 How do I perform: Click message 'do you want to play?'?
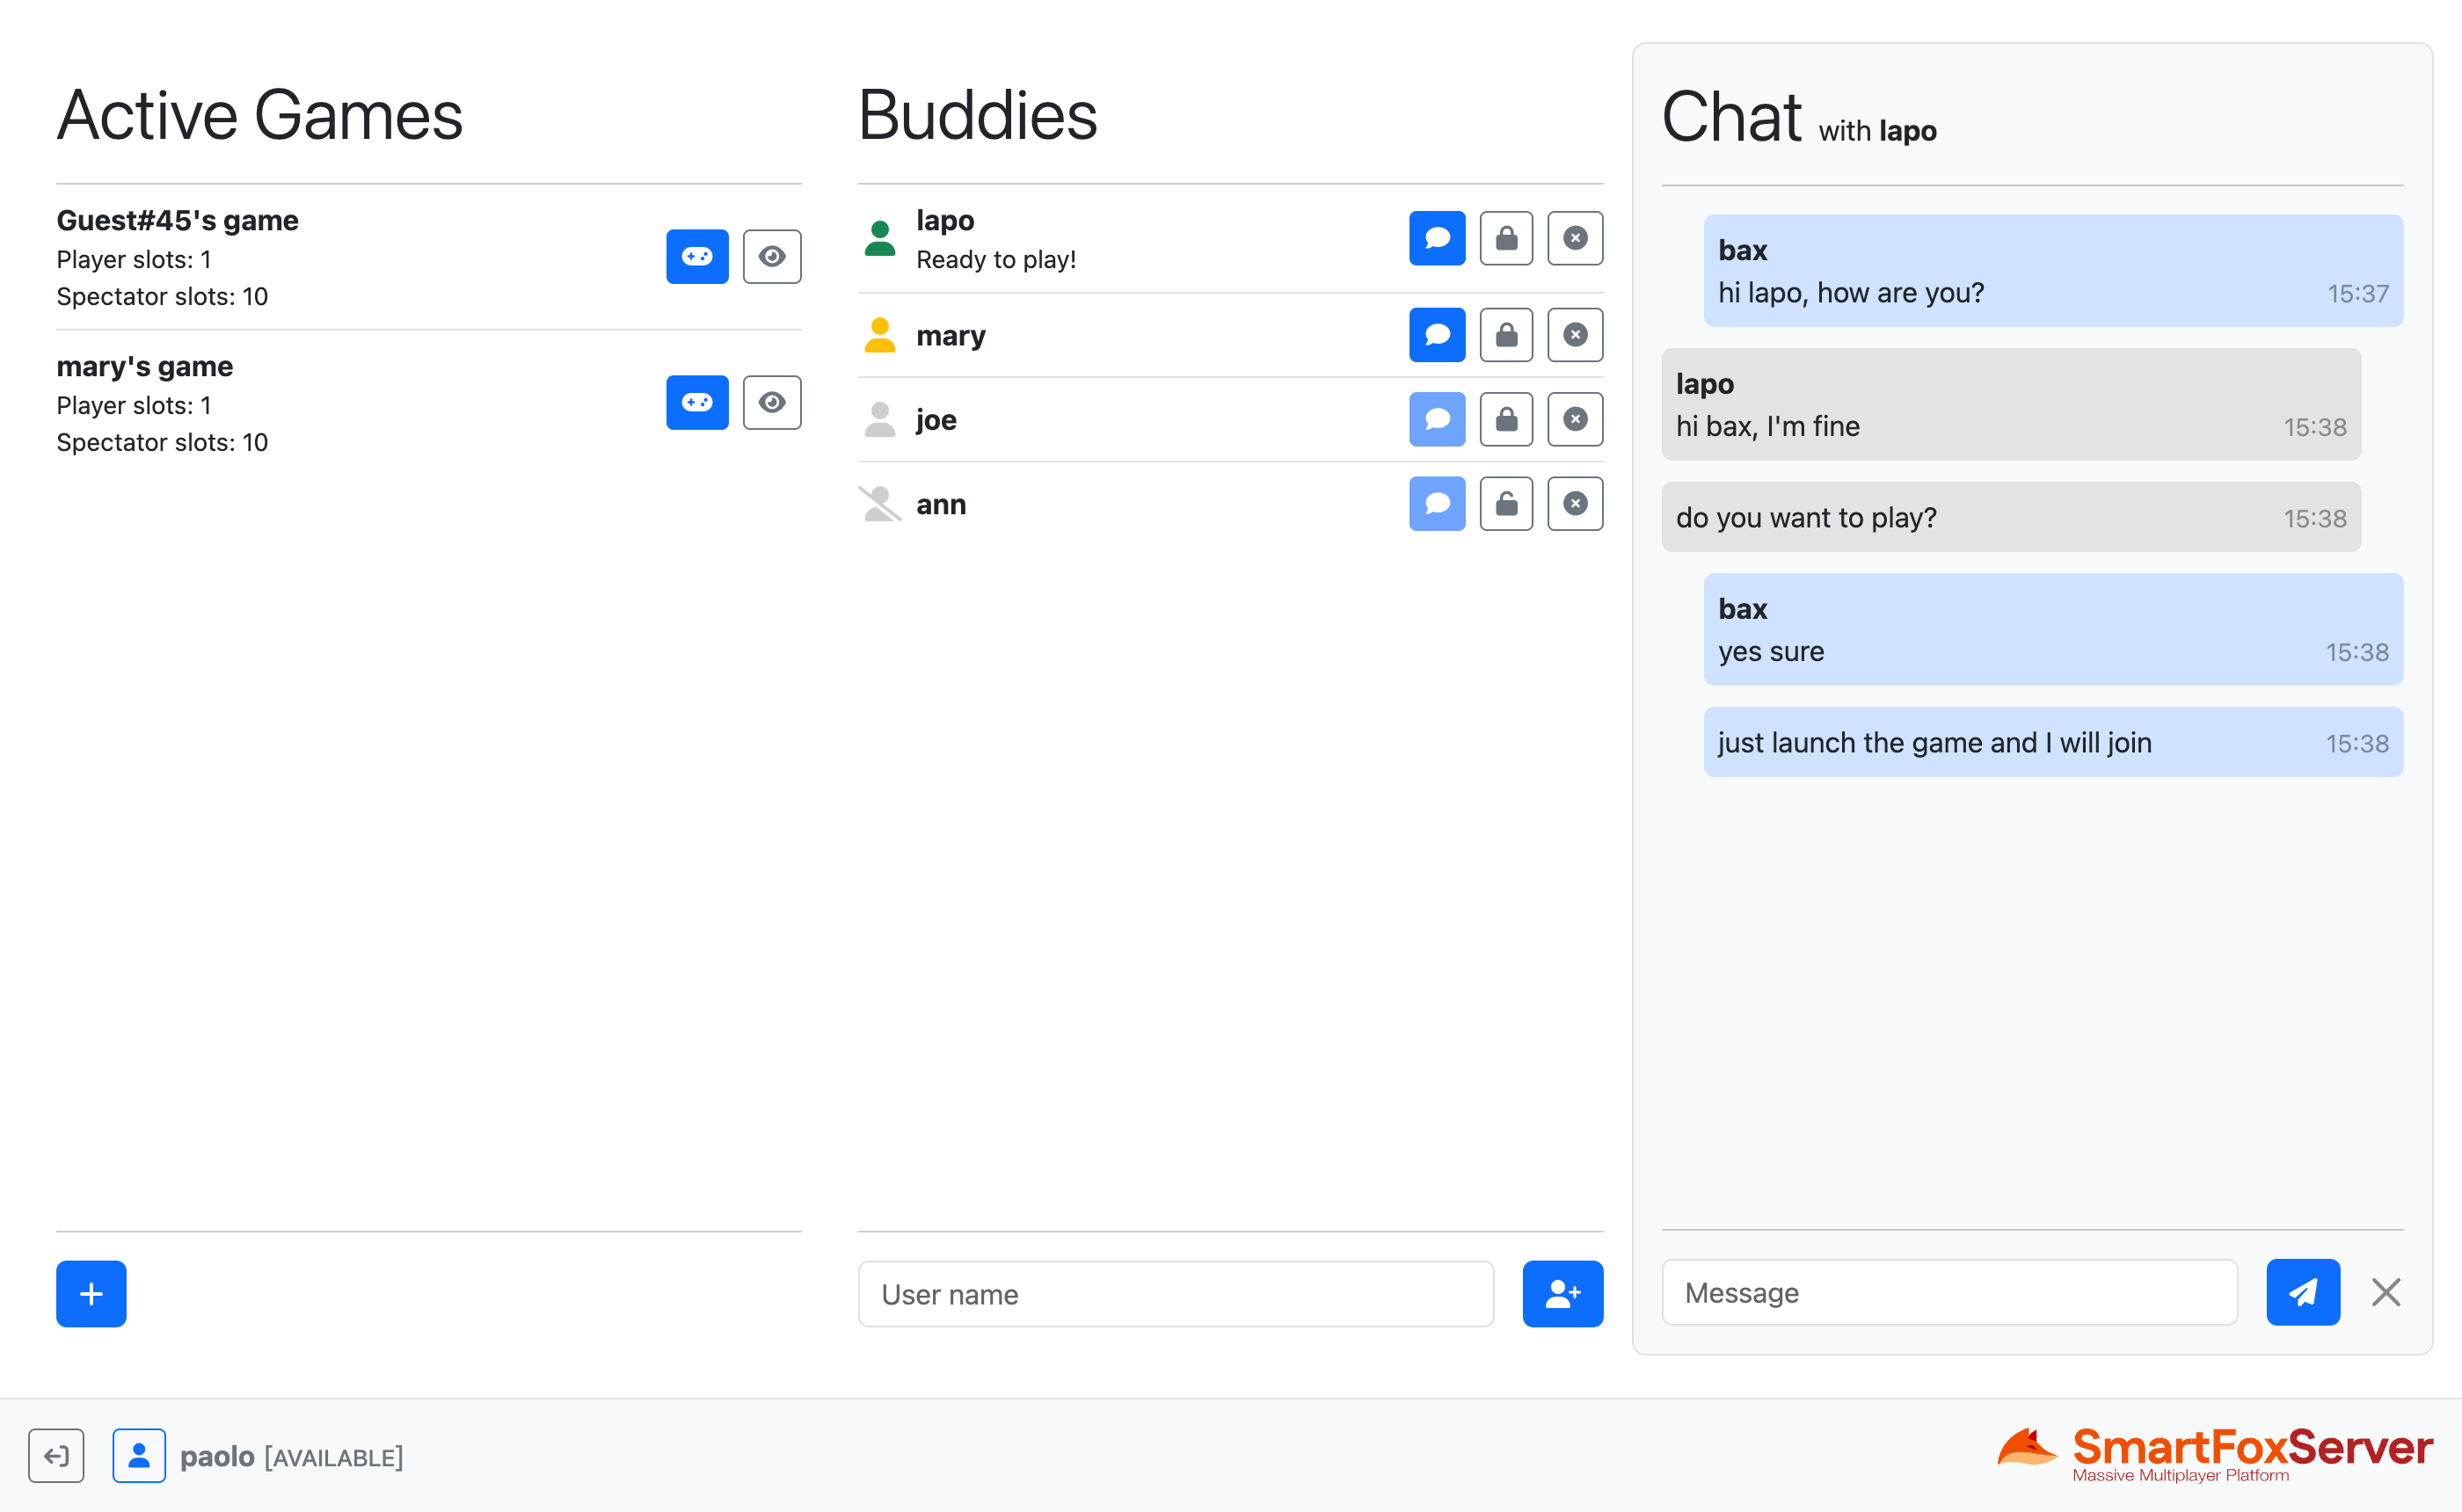[x=1806, y=518]
